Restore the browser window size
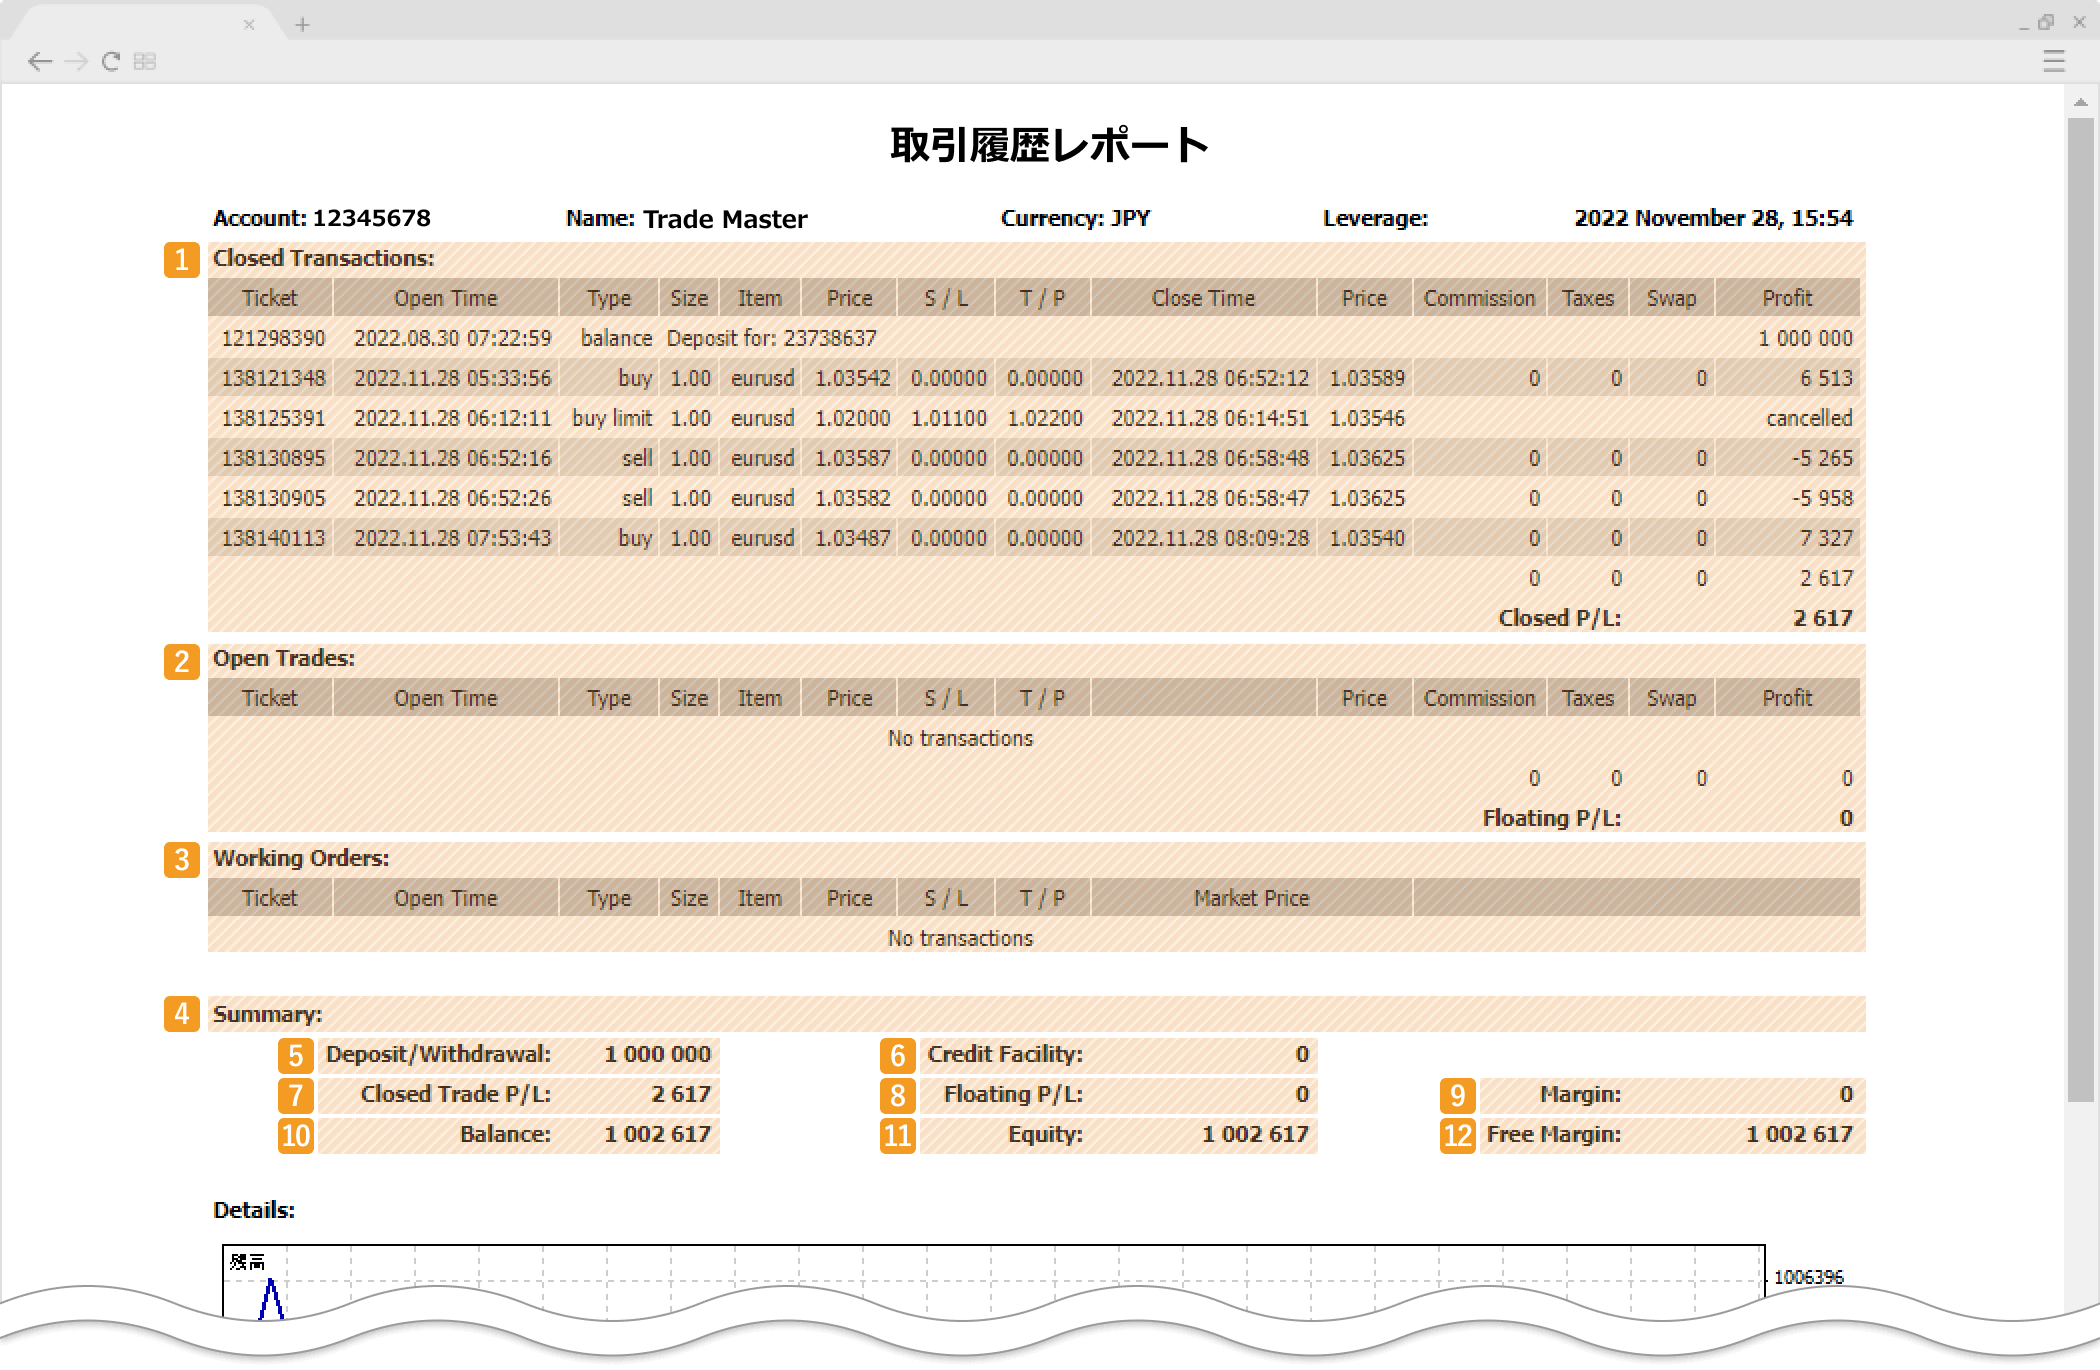 pyautogui.click(x=2046, y=22)
